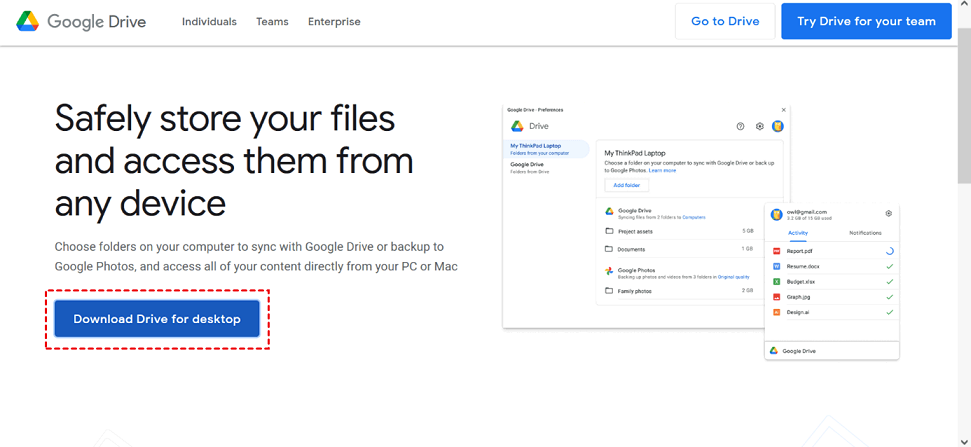The height and width of the screenshot is (447, 971).
Task: Open the Individuals menu
Action: tap(209, 22)
